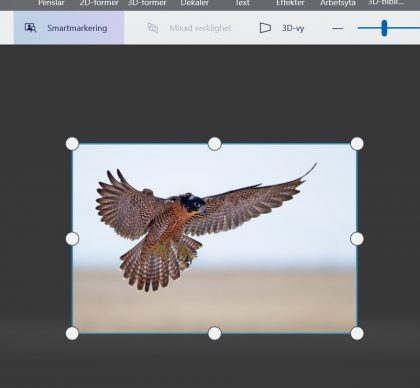Open the Dekaler tab
Viewport: 420px width, 388px height.
(x=194, y=3)
